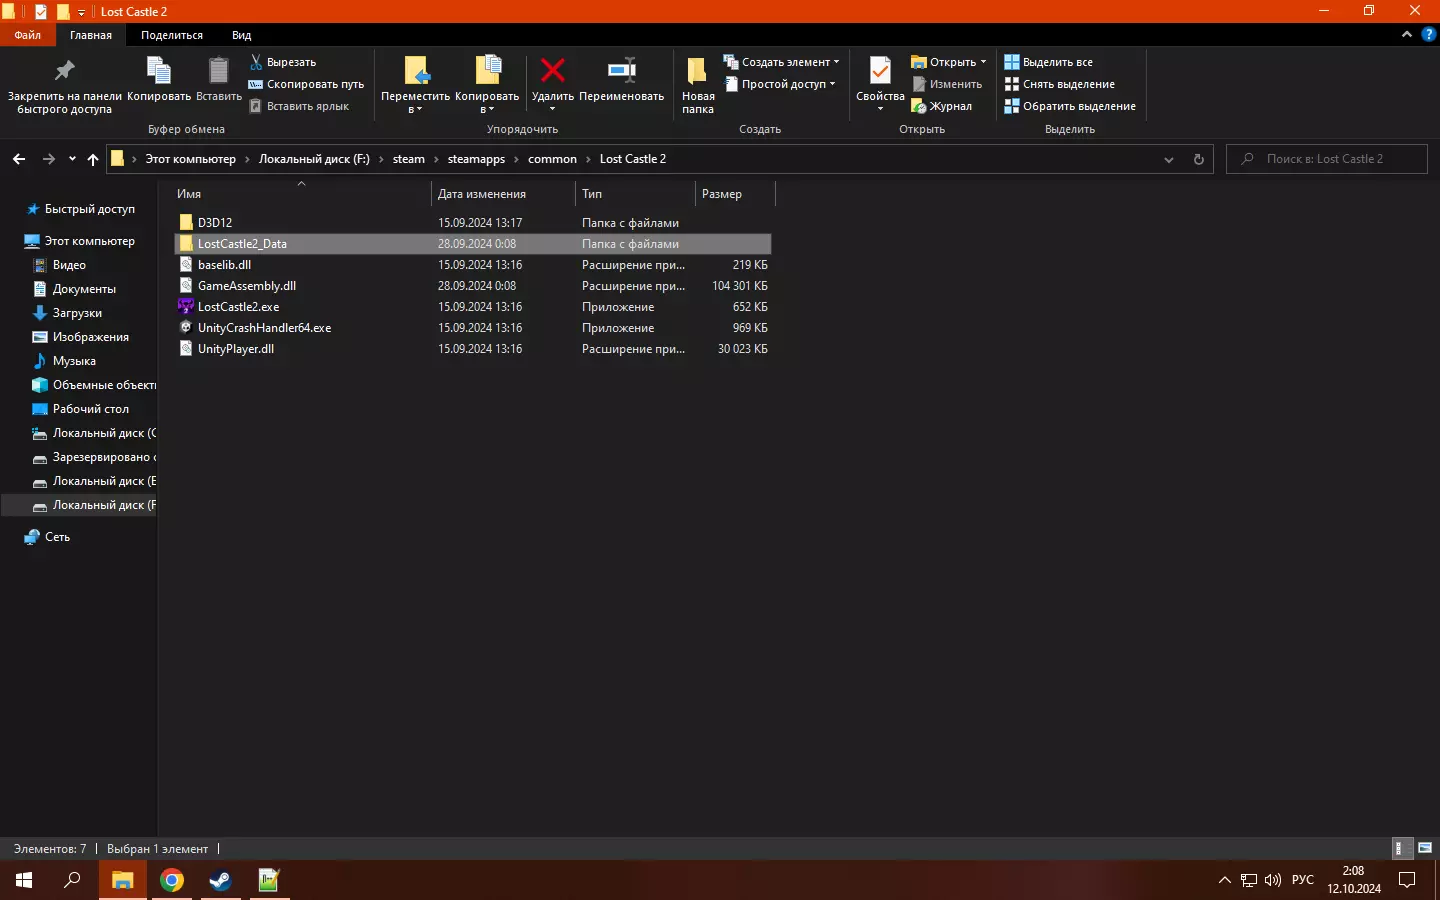This screenshot has height=900, width=1440.
Task: Sort by Тип column header
Action: pos(635,194)
